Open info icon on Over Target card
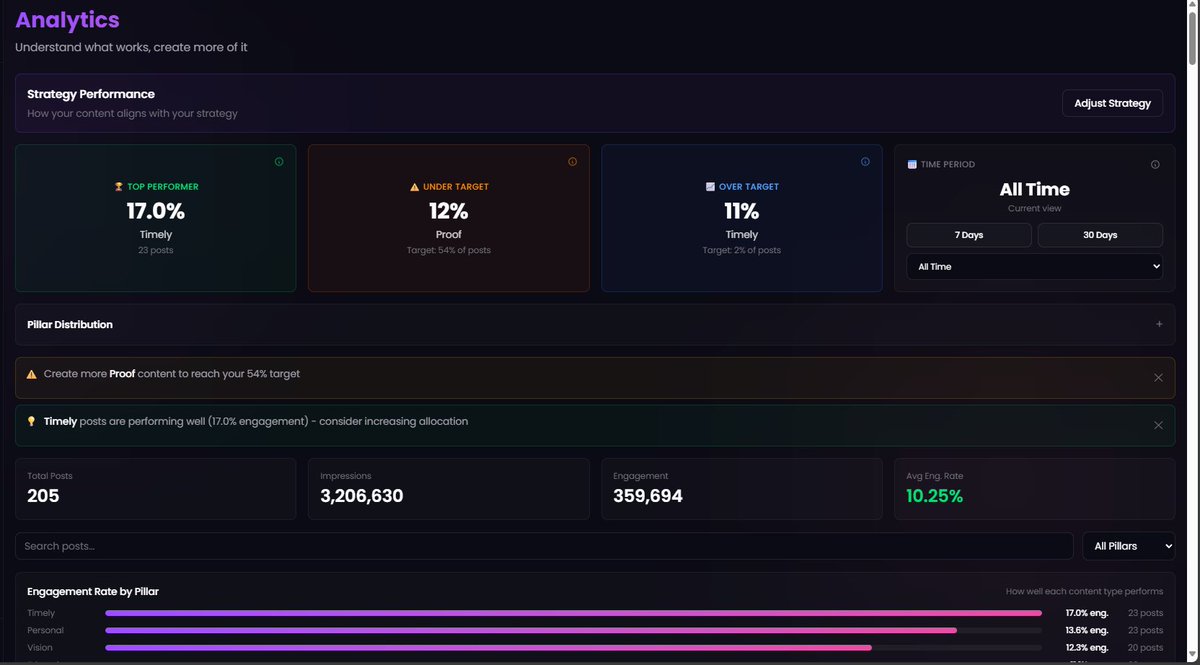Viewport: 1200px width, 665px height. click(866, 162)
